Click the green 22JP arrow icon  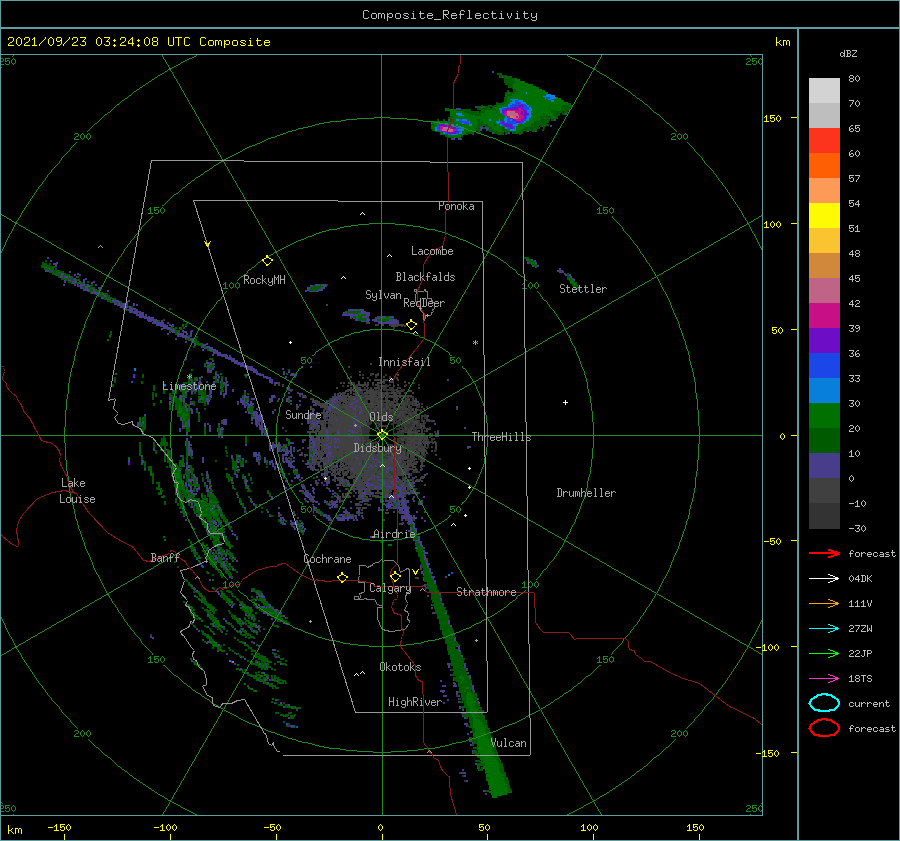[x=824, y=653]
